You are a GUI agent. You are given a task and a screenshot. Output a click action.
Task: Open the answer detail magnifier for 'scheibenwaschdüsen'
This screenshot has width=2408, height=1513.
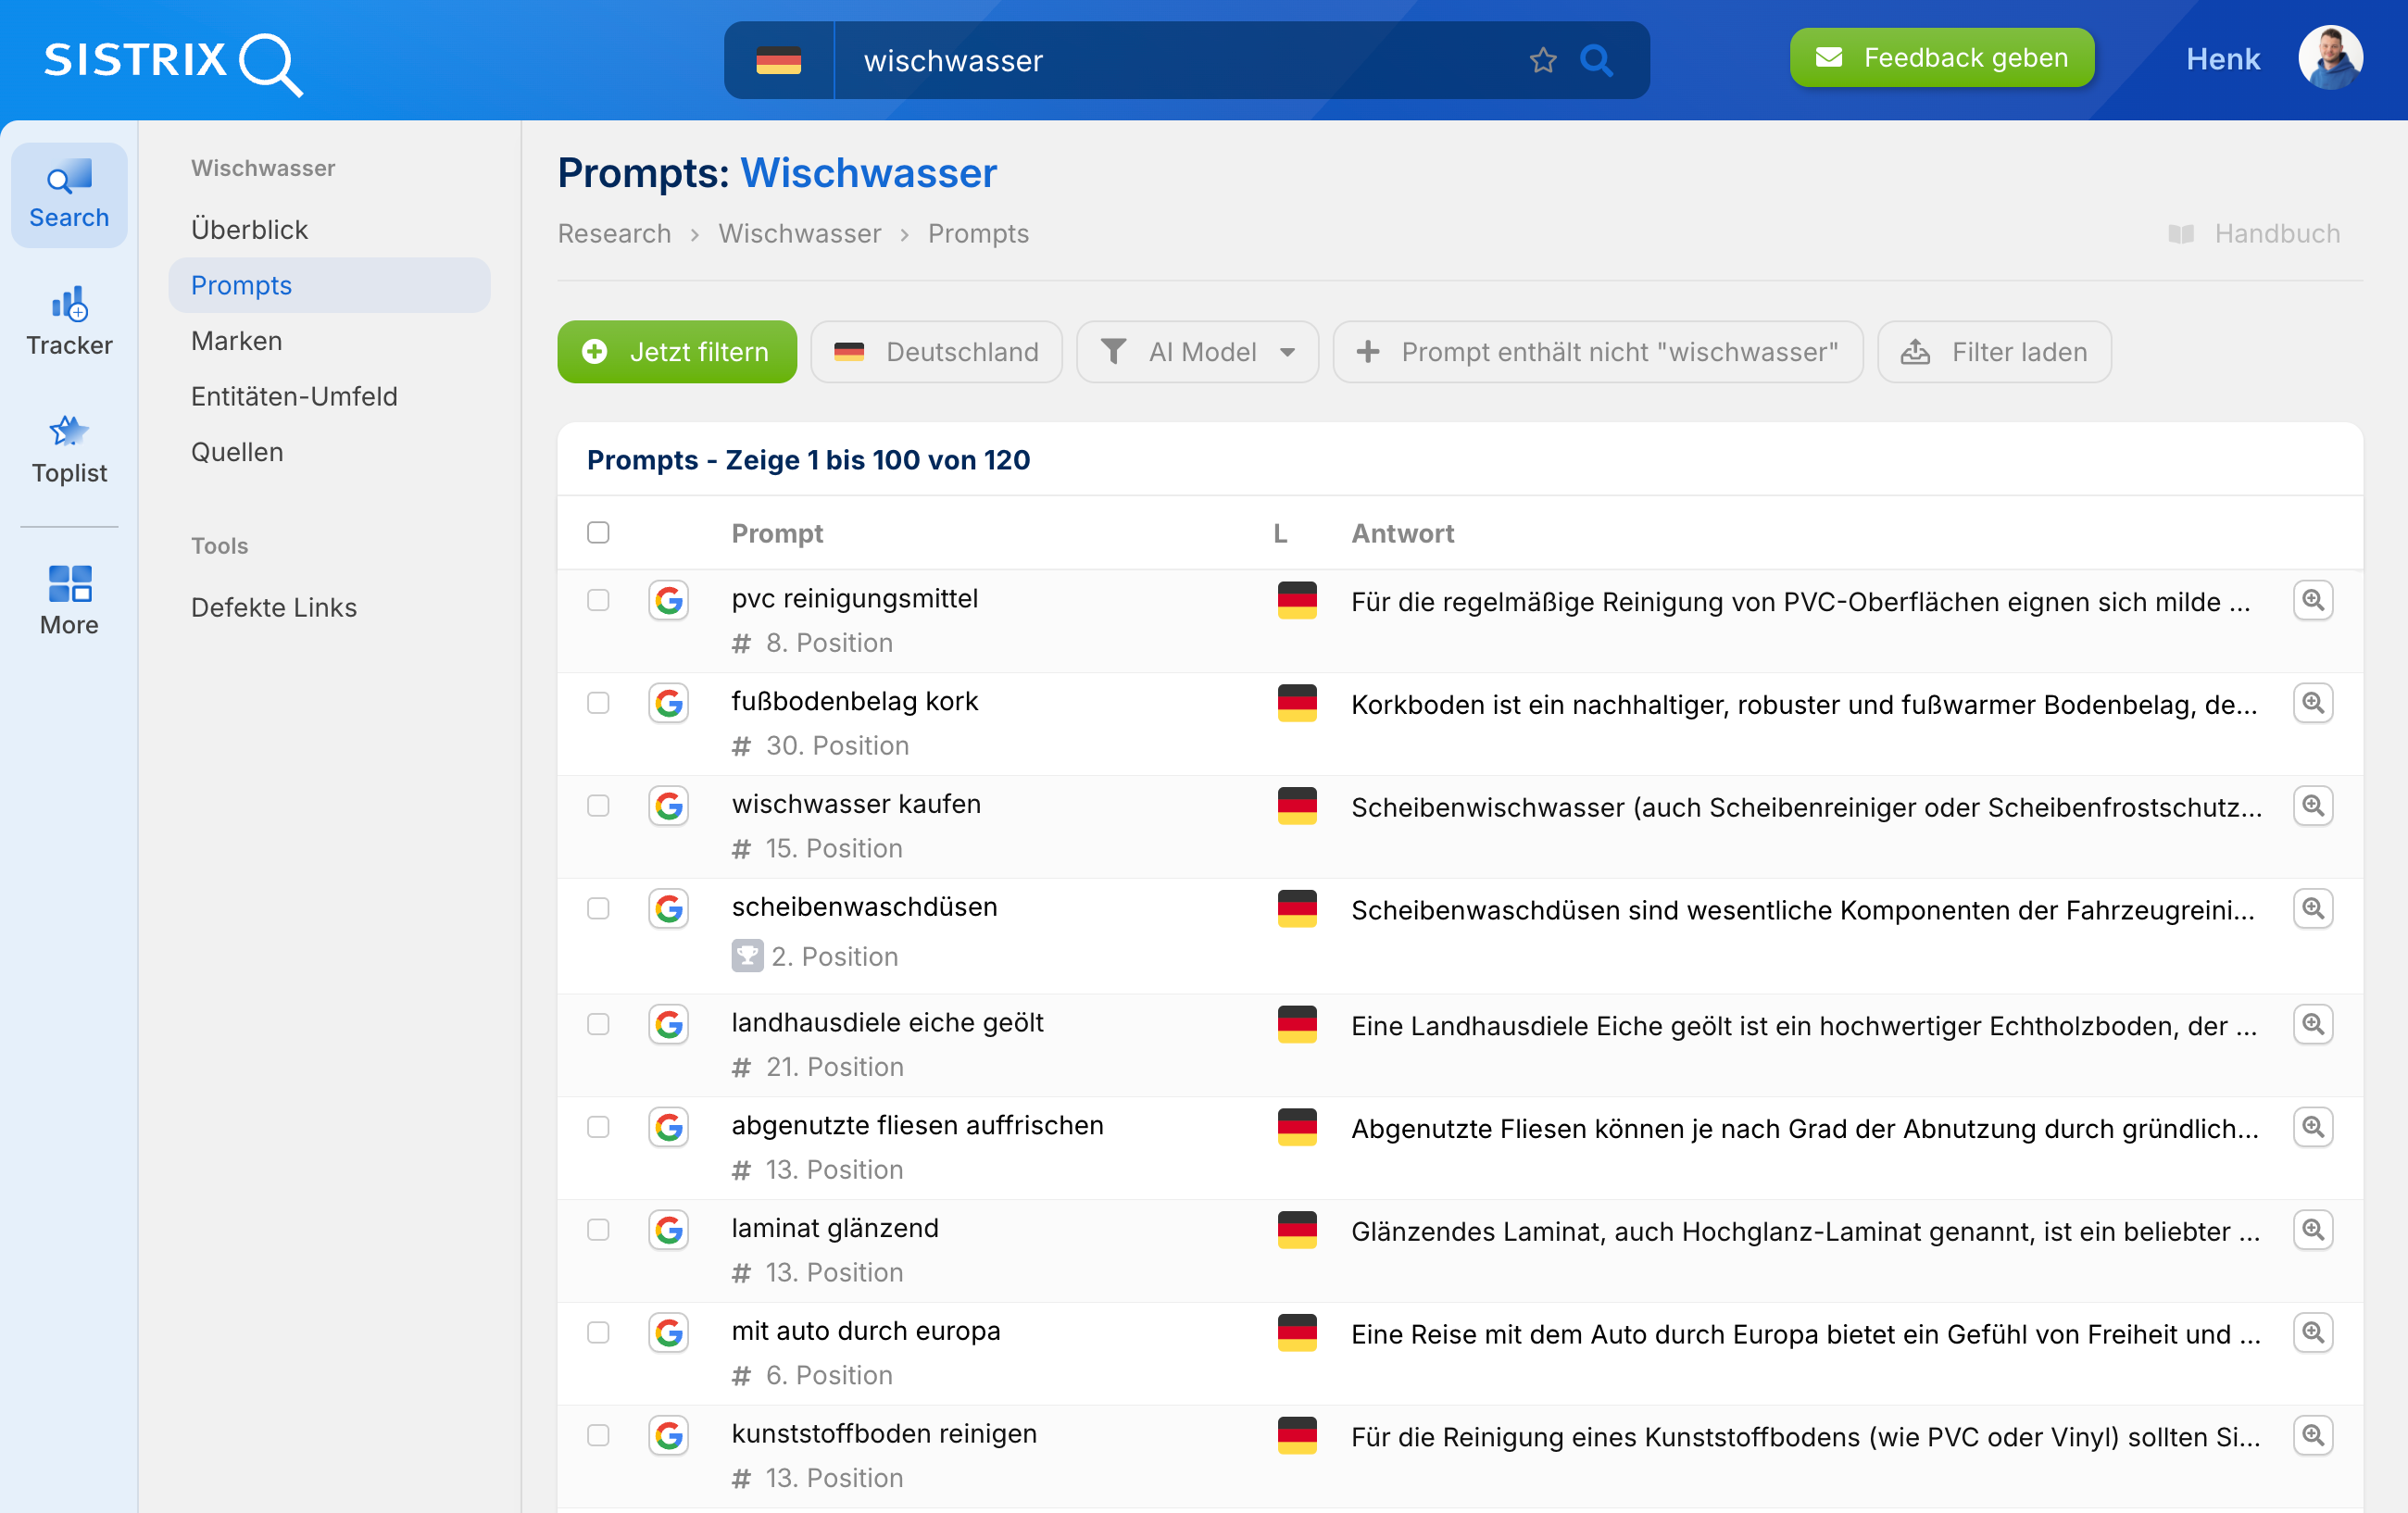click(2313, 908)
